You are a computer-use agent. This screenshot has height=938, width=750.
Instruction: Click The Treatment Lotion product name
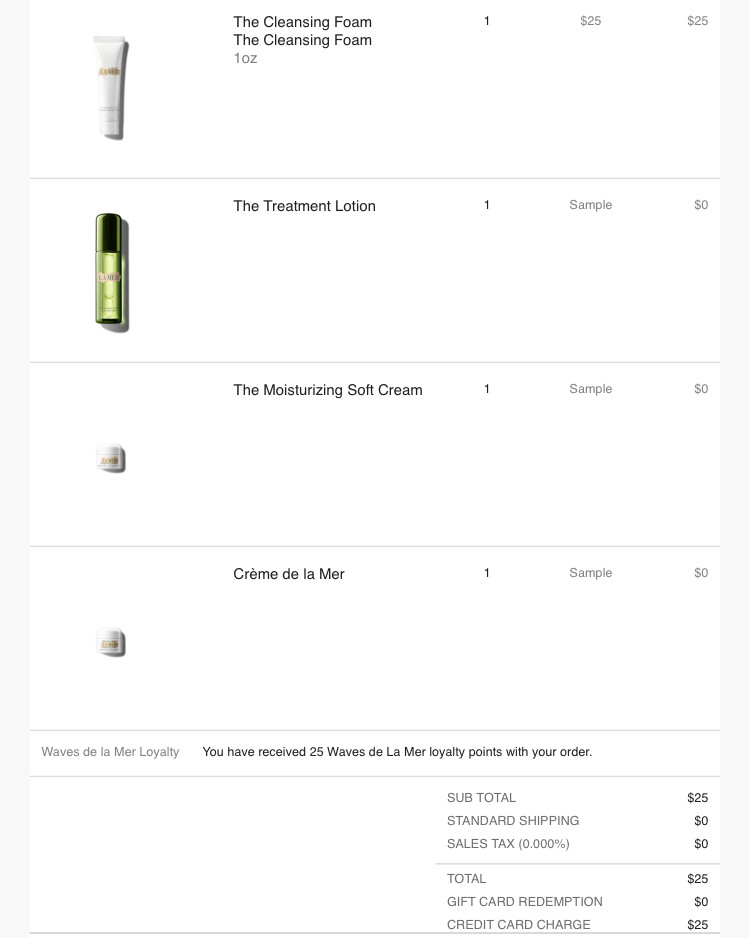[304, 206]
